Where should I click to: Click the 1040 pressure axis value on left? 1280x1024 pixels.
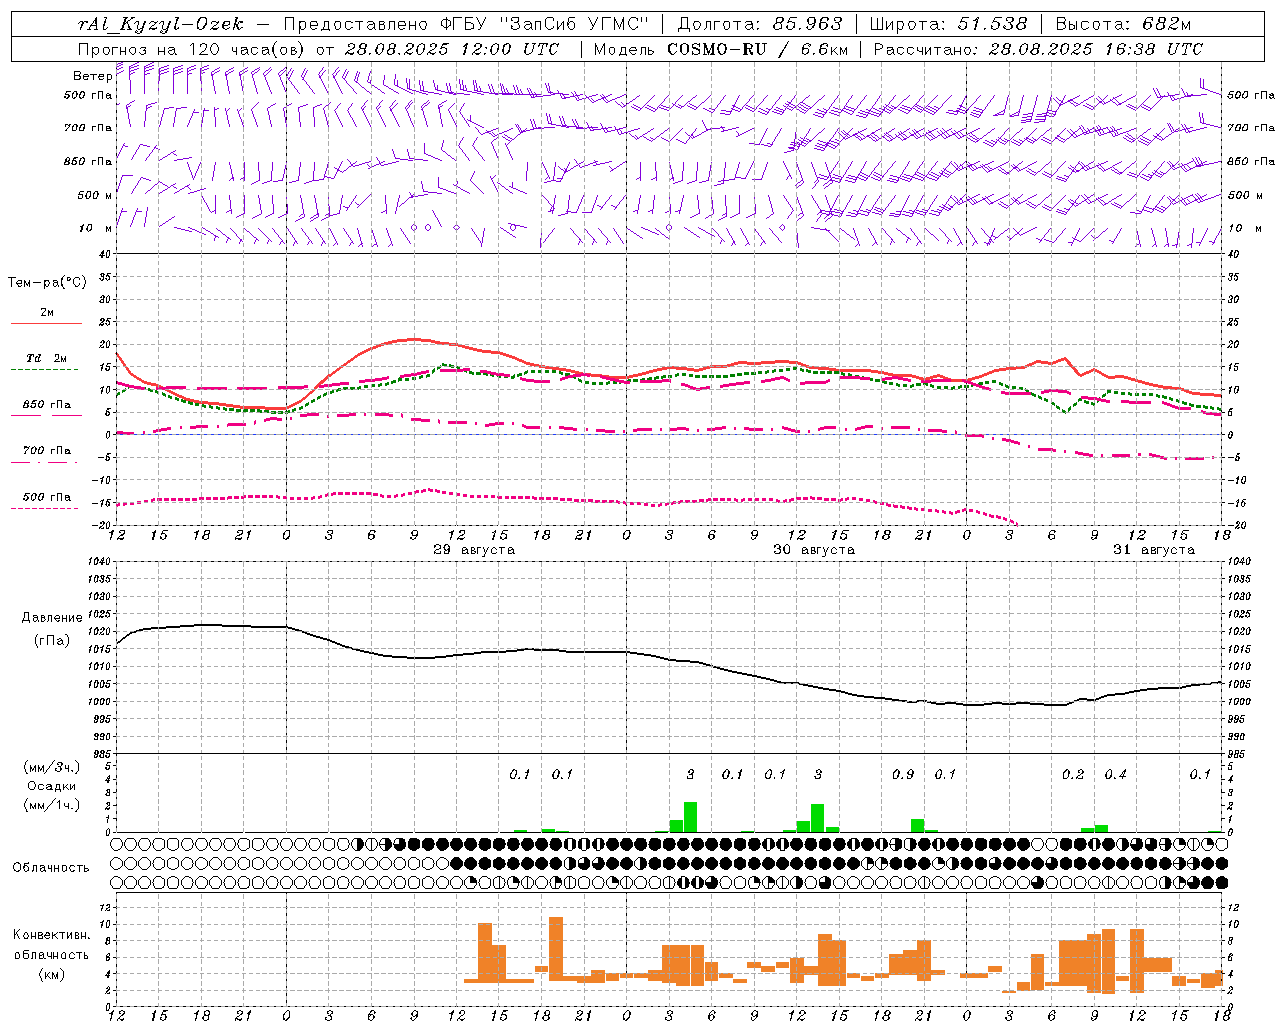(x=100, y=562)
